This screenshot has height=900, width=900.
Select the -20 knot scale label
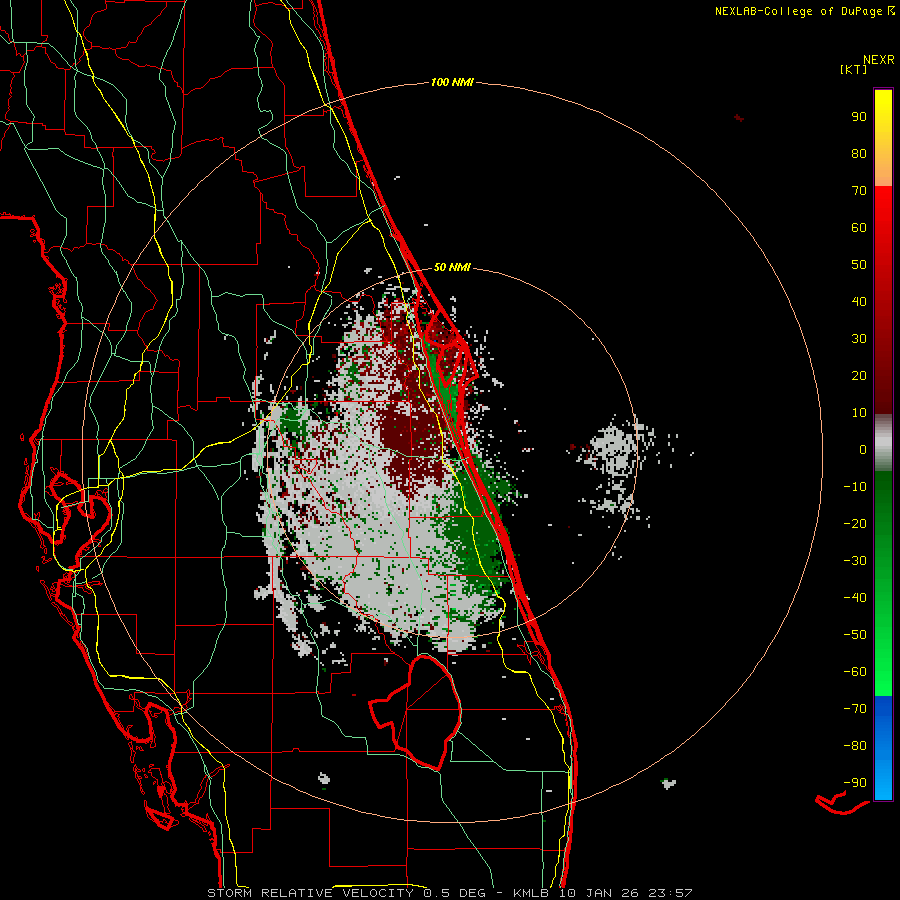pos(855,524)
